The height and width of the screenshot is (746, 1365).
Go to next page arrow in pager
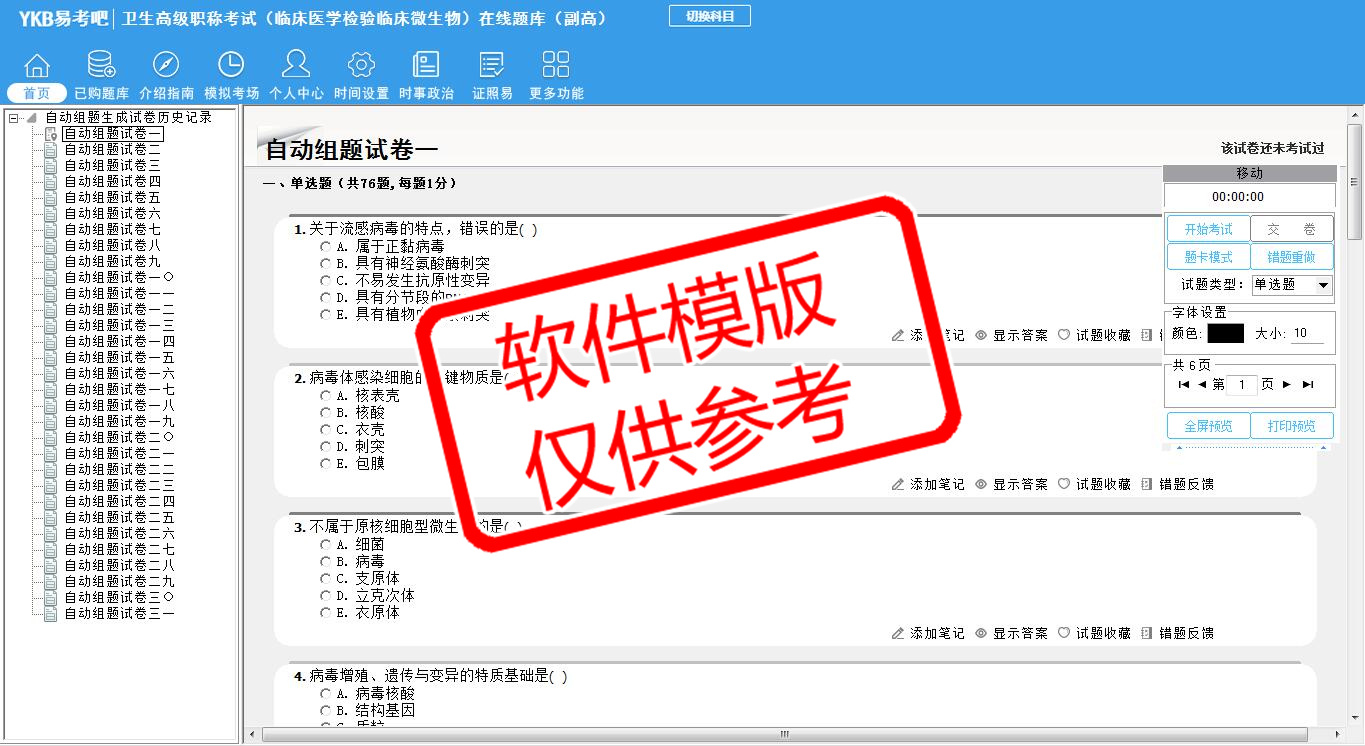pos(1287,384)
